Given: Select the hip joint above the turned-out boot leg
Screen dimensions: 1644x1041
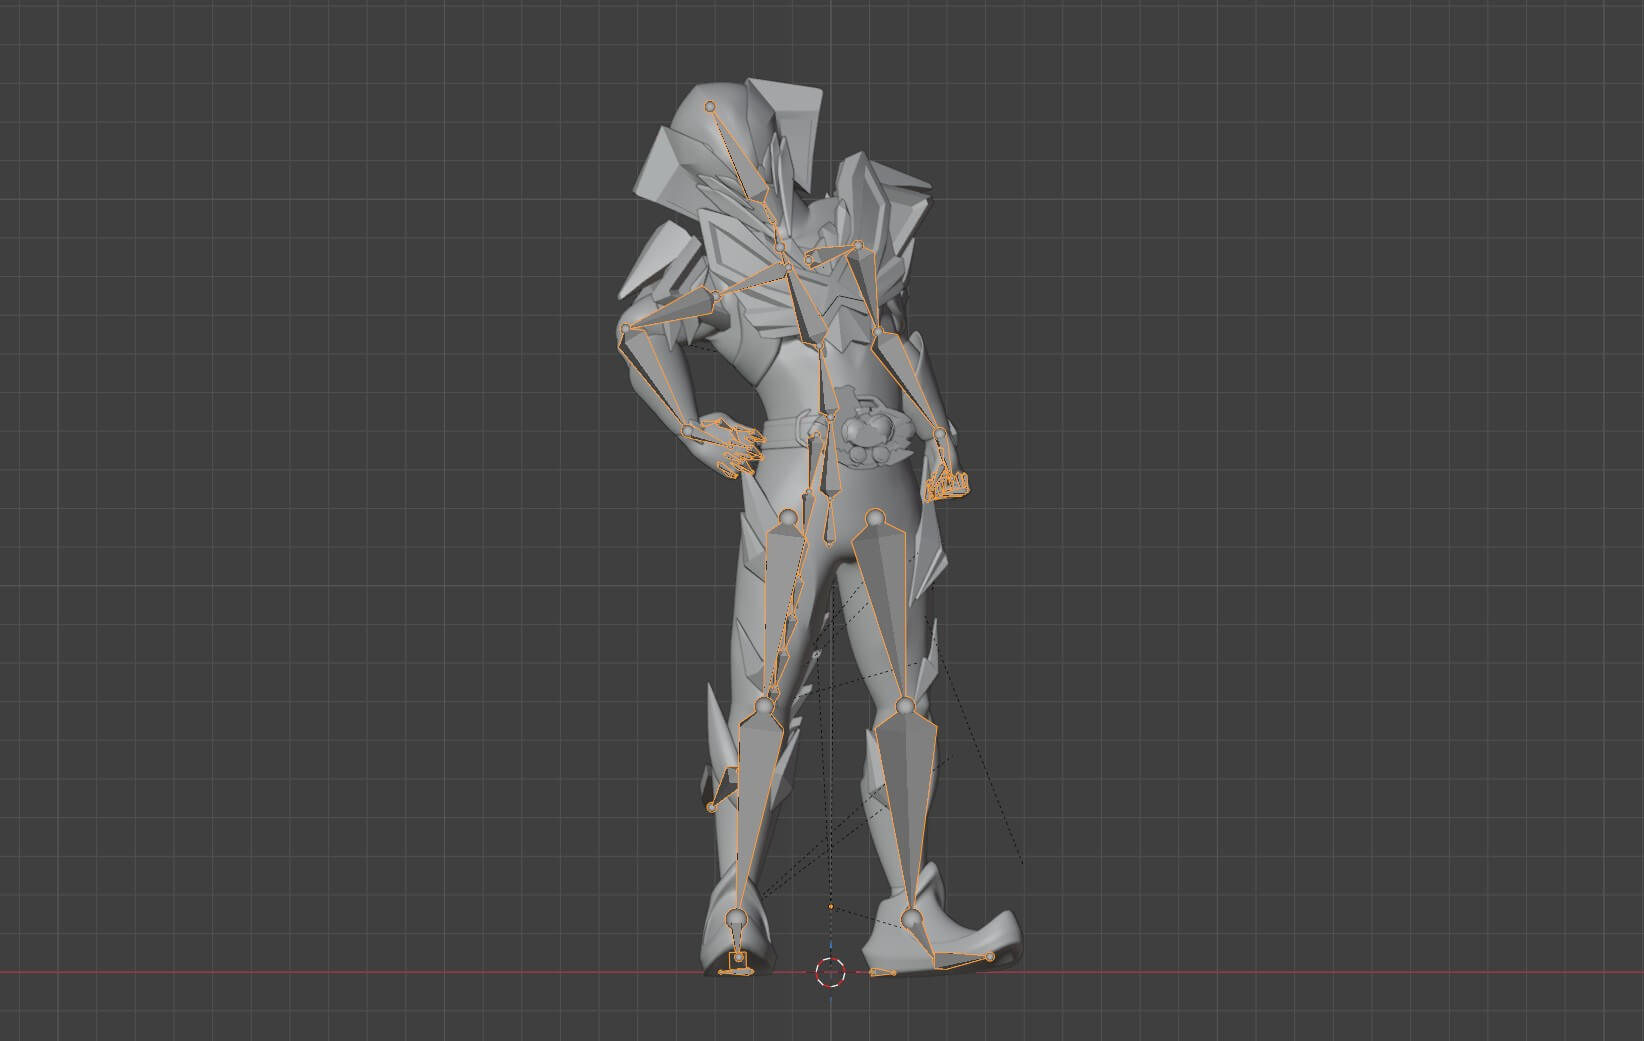Looking at the screenshot, I should pyautogui.click(x=876, y=517).
